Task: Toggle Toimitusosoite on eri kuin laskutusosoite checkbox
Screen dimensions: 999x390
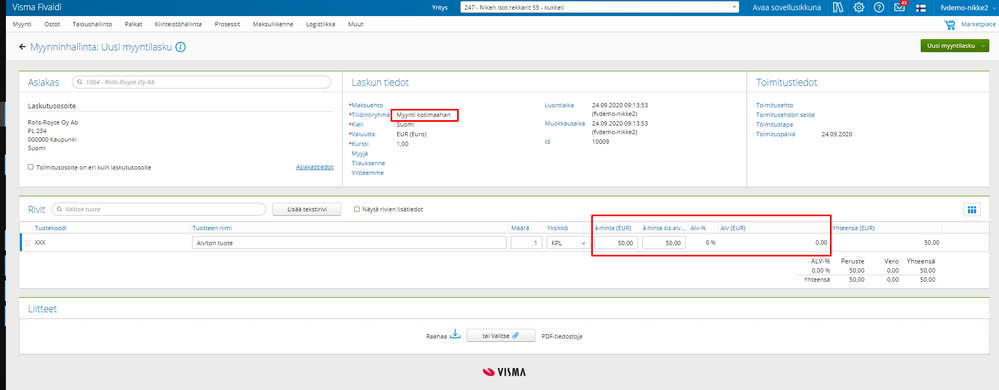Action: point(31,167)
